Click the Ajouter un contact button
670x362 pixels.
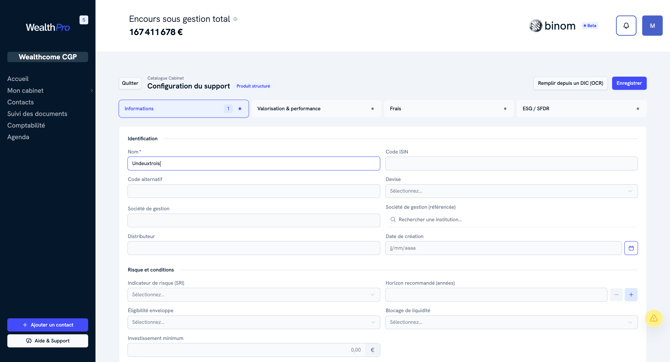47,325
